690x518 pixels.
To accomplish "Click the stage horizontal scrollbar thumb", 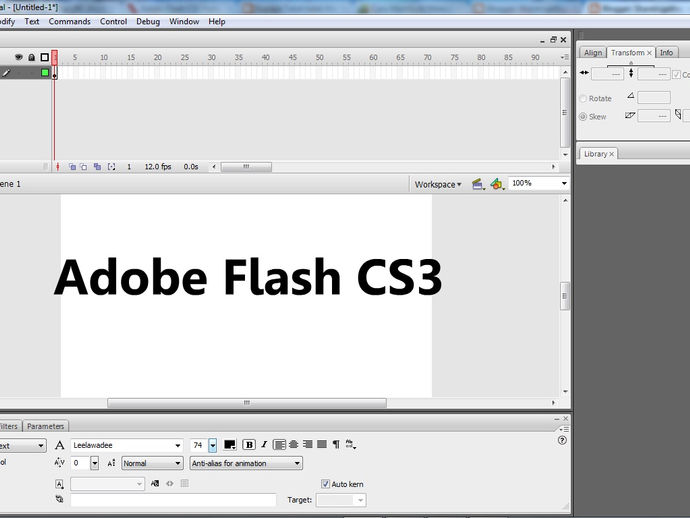I will pyautogui.click(x=247, y=403).
